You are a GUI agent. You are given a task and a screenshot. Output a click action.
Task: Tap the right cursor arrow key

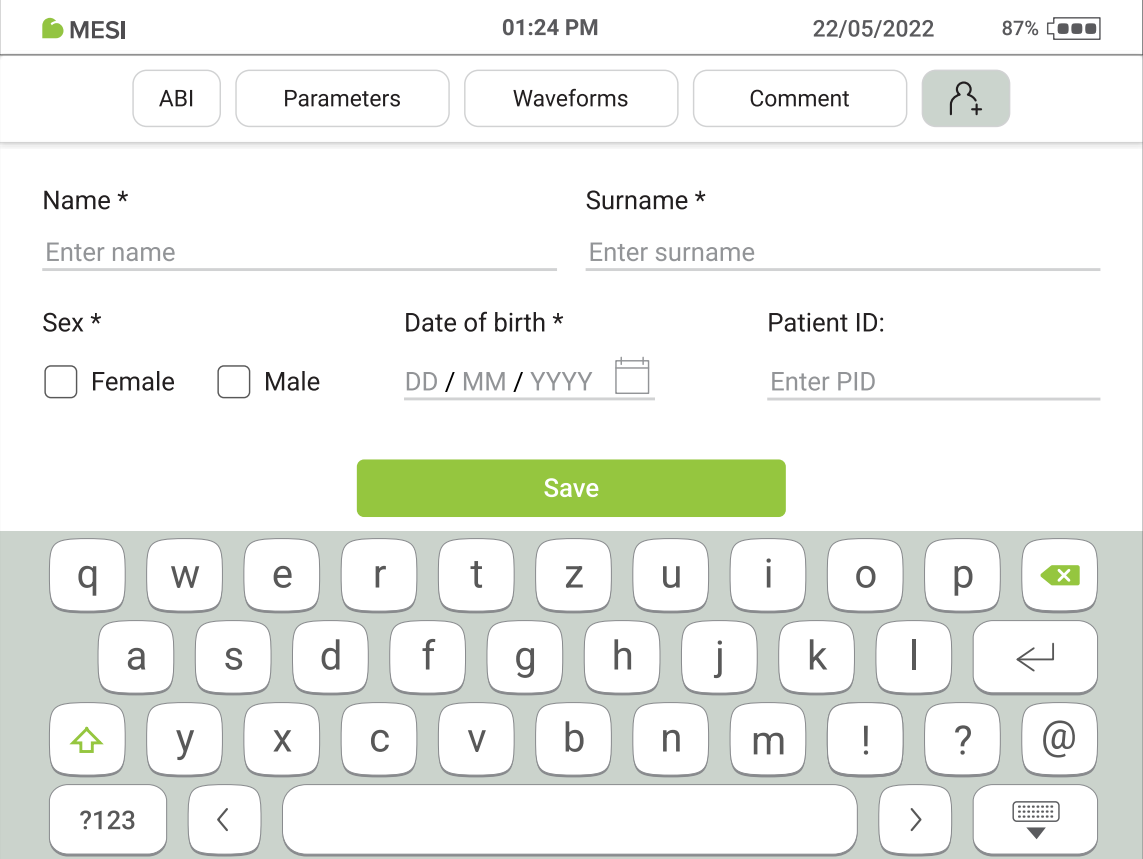tap(915, 820)
